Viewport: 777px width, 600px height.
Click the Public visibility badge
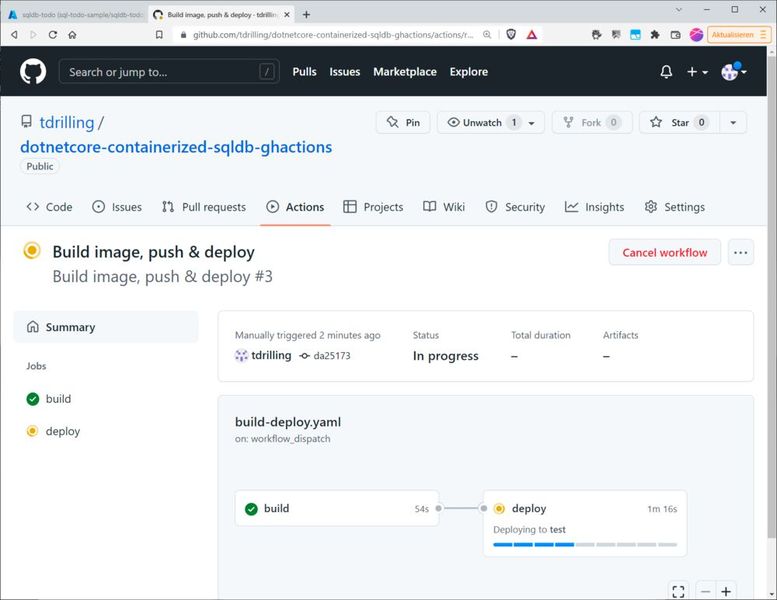(40, 166)
